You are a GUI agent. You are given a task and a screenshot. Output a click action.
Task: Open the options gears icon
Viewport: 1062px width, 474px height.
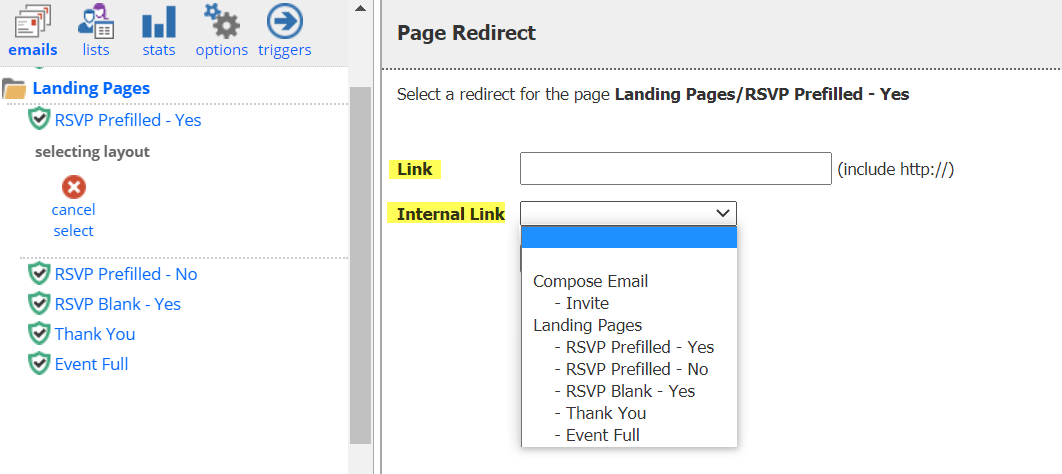pyautogui.click(x=221, y=22)
